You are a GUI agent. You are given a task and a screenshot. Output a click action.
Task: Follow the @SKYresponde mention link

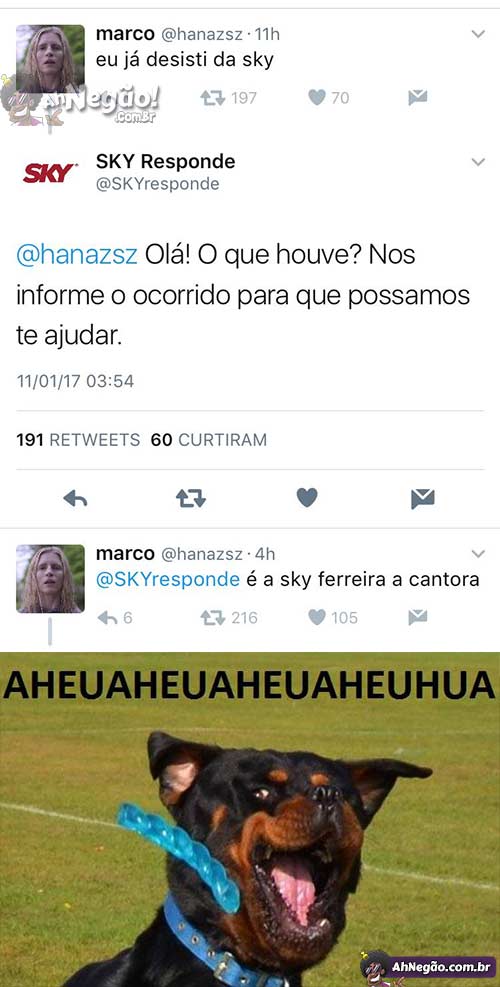click(x=168, y=579)
